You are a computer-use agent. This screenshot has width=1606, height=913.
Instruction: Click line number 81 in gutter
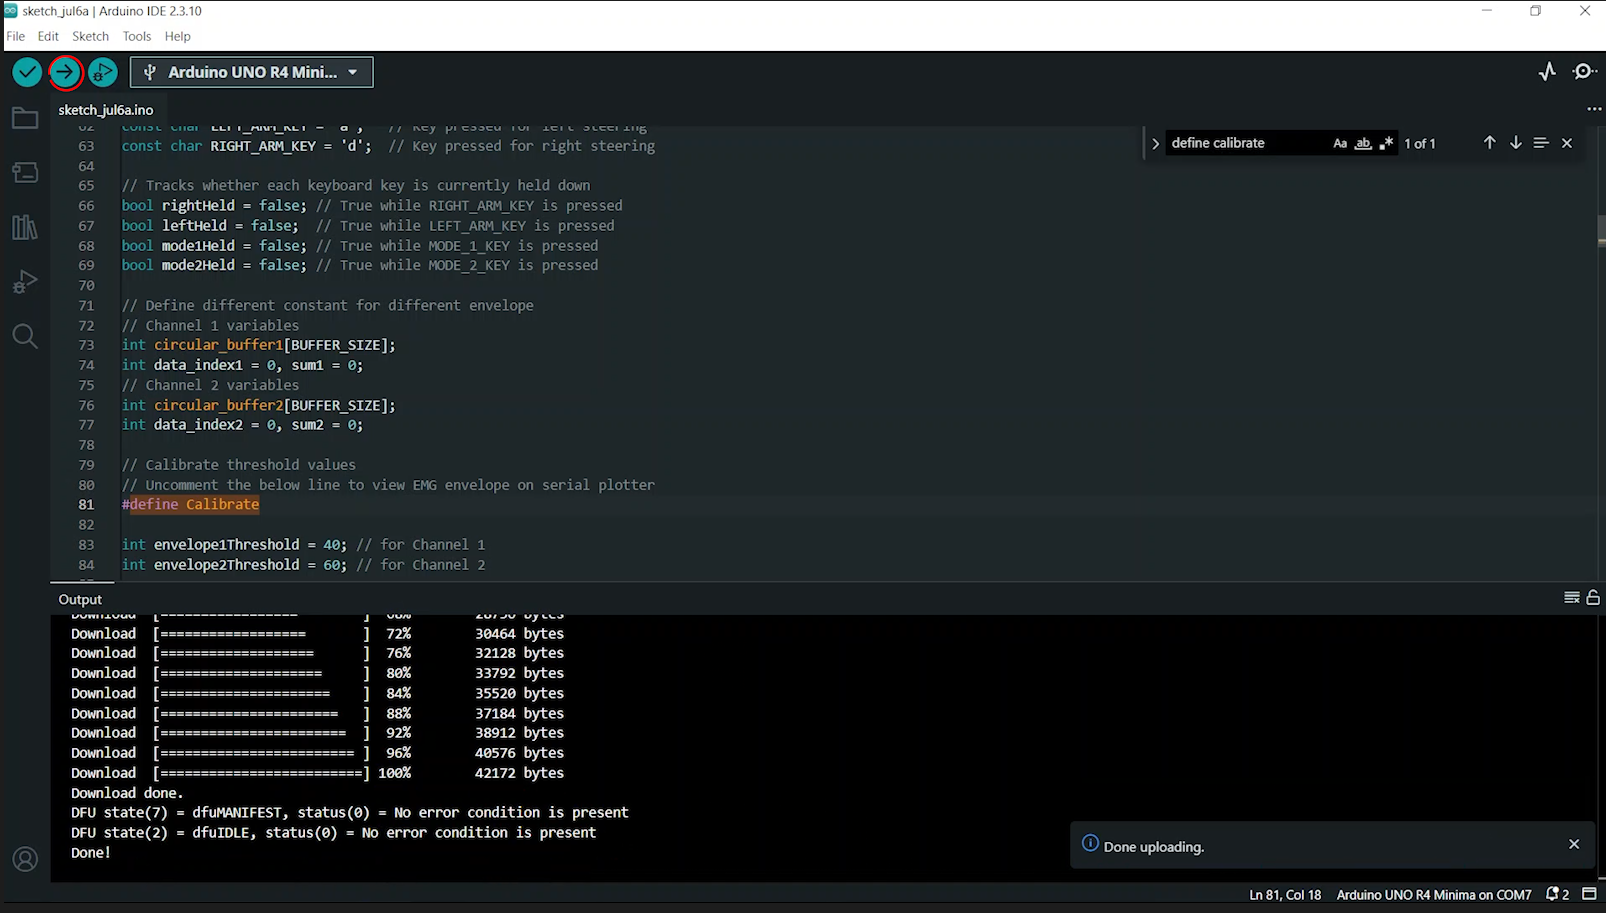click(86, 504)
